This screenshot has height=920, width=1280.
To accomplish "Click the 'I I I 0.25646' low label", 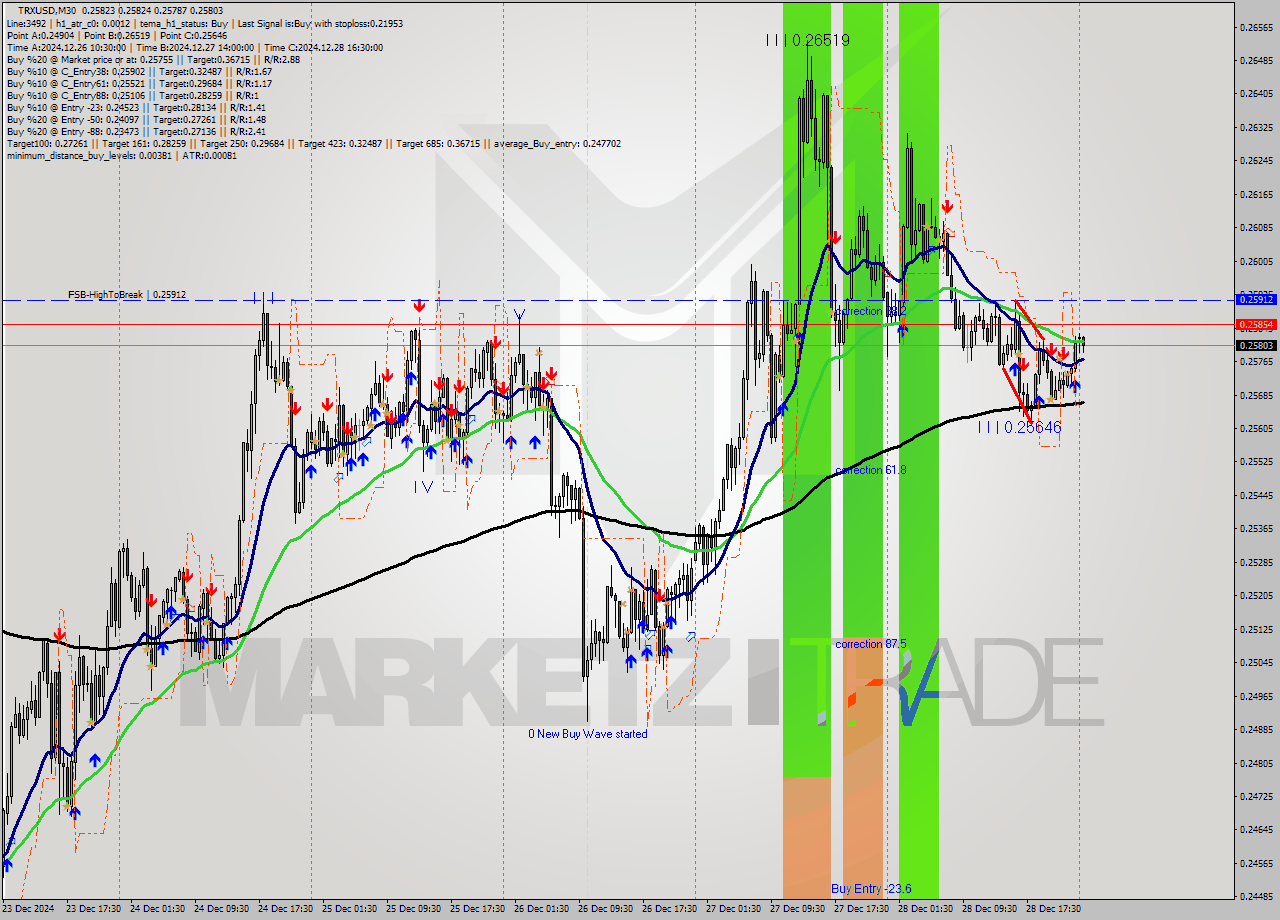I will pos(1019,427).
